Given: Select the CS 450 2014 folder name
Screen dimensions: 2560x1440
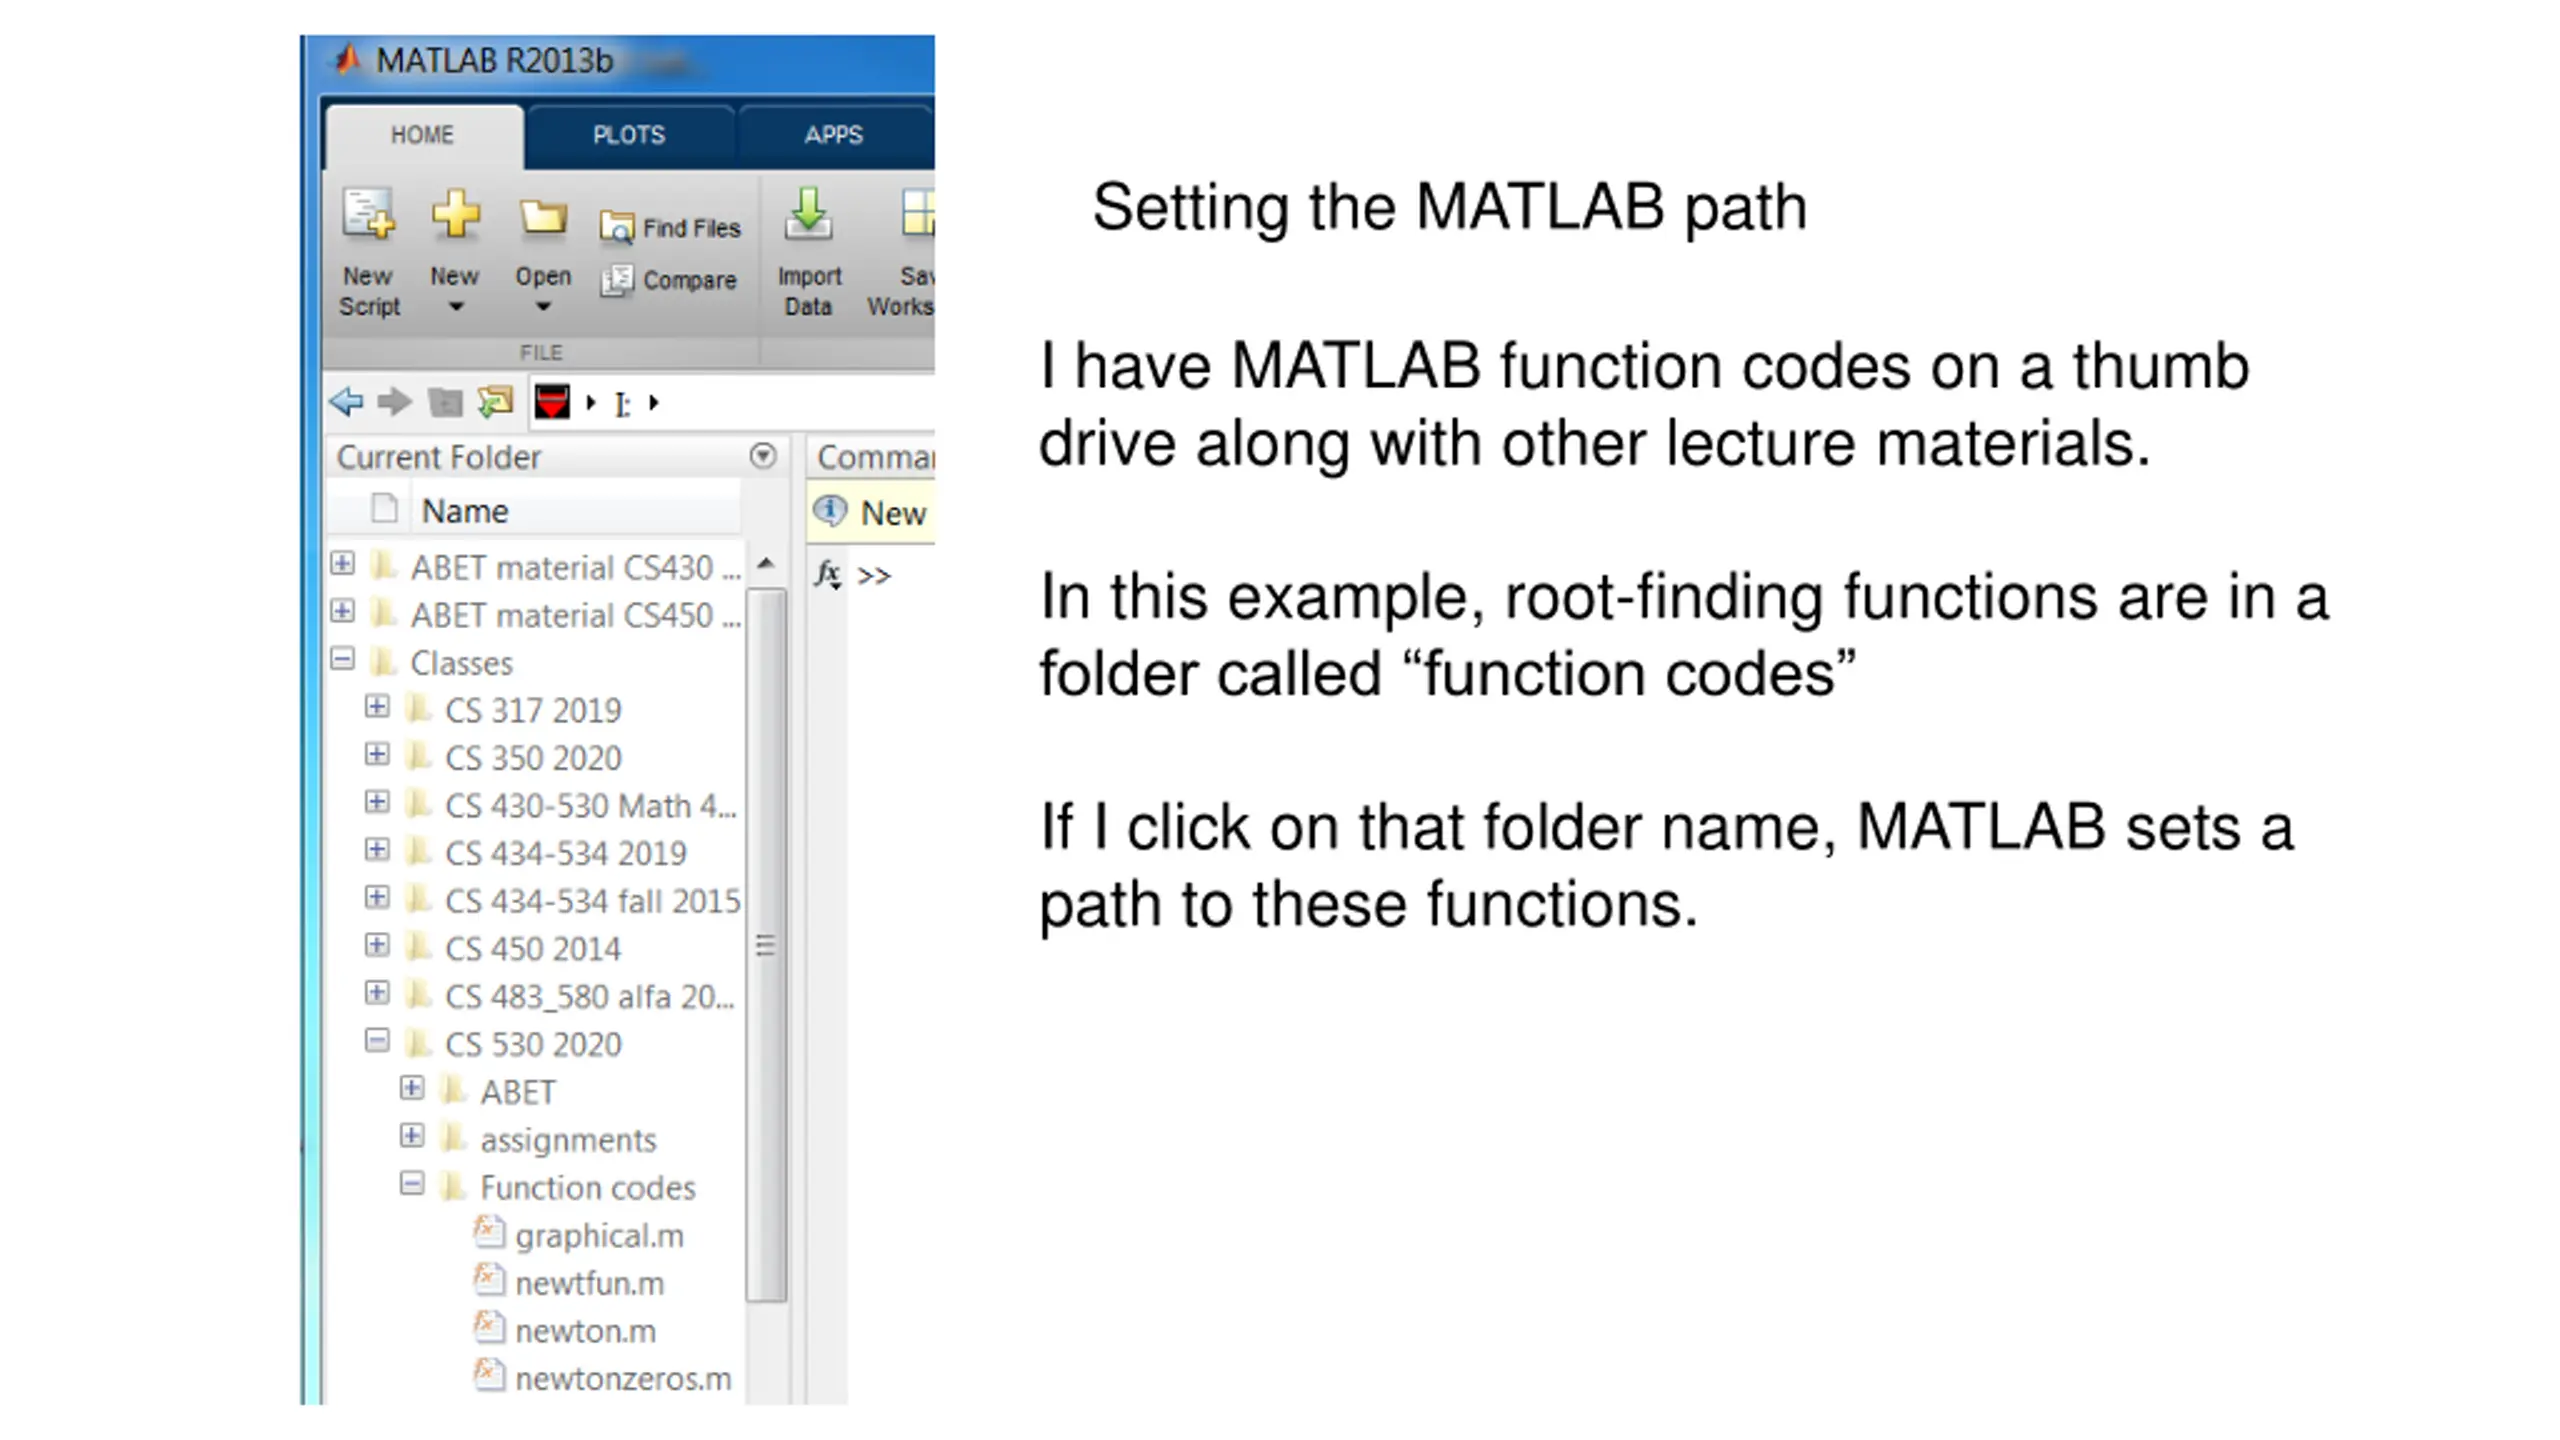Looking at the screenshot, I should 533,949.
